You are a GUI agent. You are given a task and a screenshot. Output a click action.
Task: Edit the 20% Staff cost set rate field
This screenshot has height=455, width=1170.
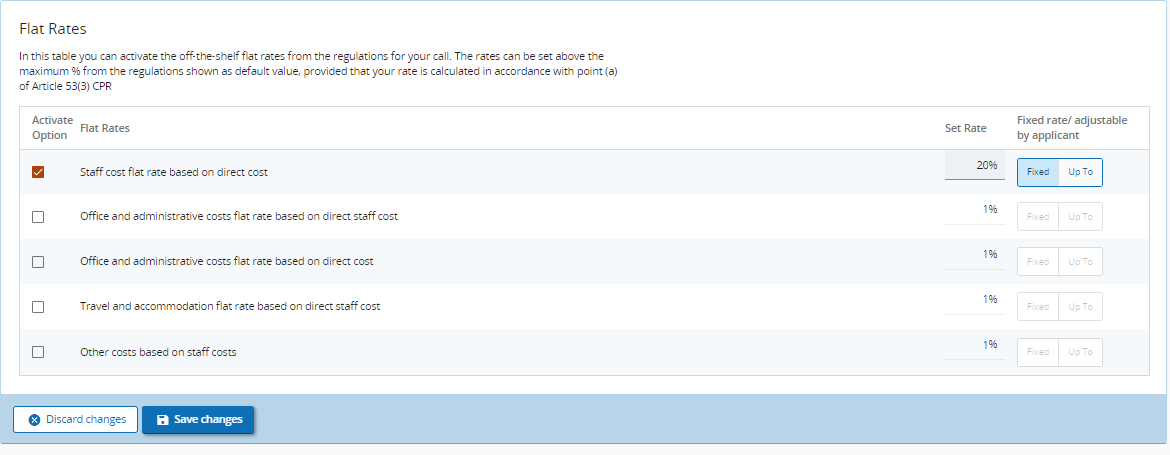coord(974,166)
